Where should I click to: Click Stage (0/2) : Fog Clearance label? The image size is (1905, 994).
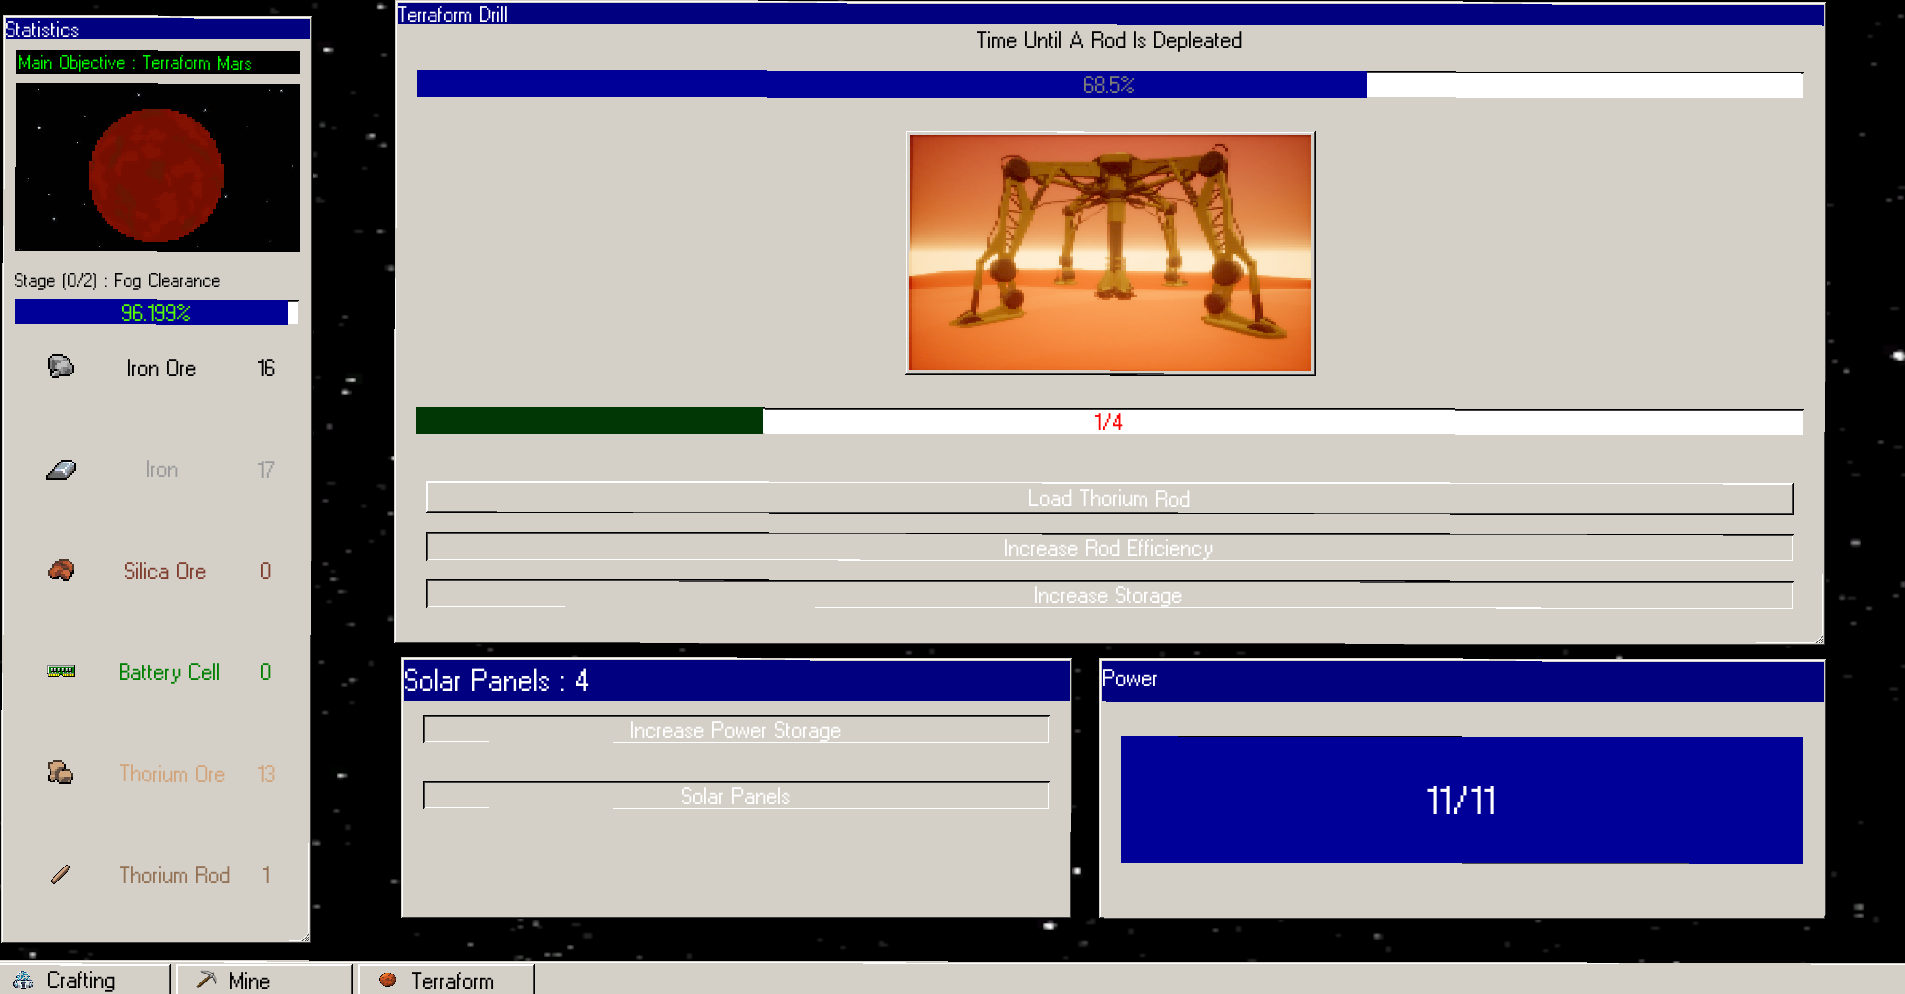click(x=117, y=280)
